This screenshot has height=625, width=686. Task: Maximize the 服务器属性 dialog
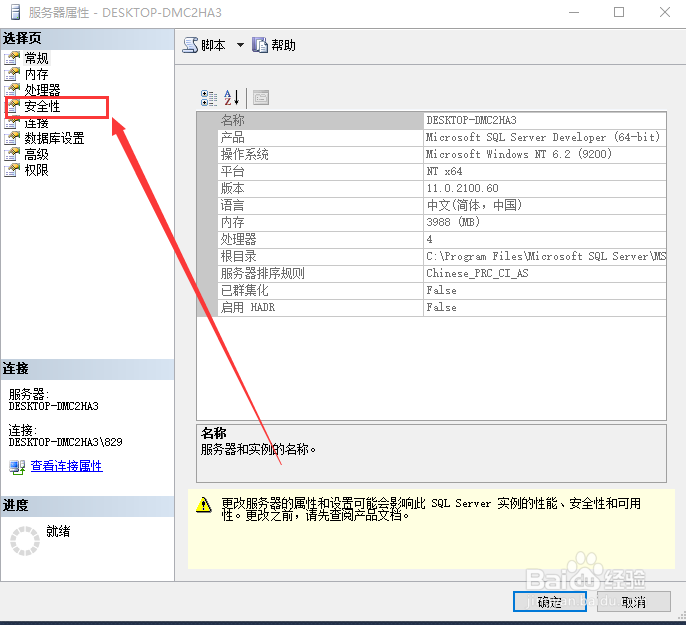tap(619, 12)
